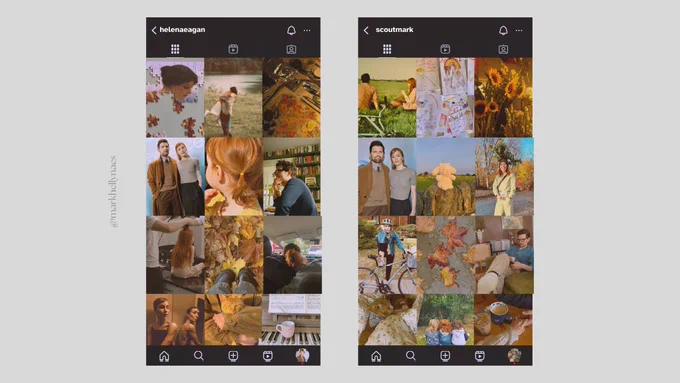The height and width of the screenshot is (383, 680).
Task: Tap Home icon in helenaeagan phone
Action: coord(164,356)
